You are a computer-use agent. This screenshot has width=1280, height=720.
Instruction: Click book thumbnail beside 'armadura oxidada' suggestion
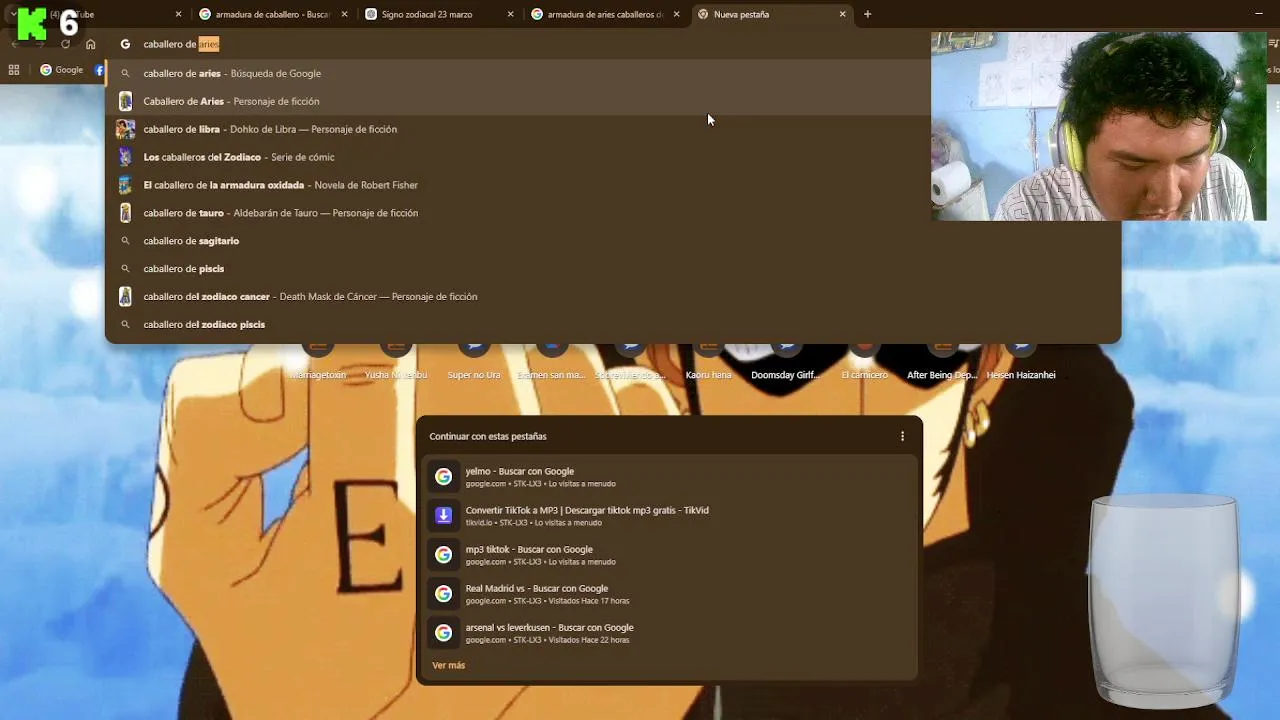pos(125,185)
